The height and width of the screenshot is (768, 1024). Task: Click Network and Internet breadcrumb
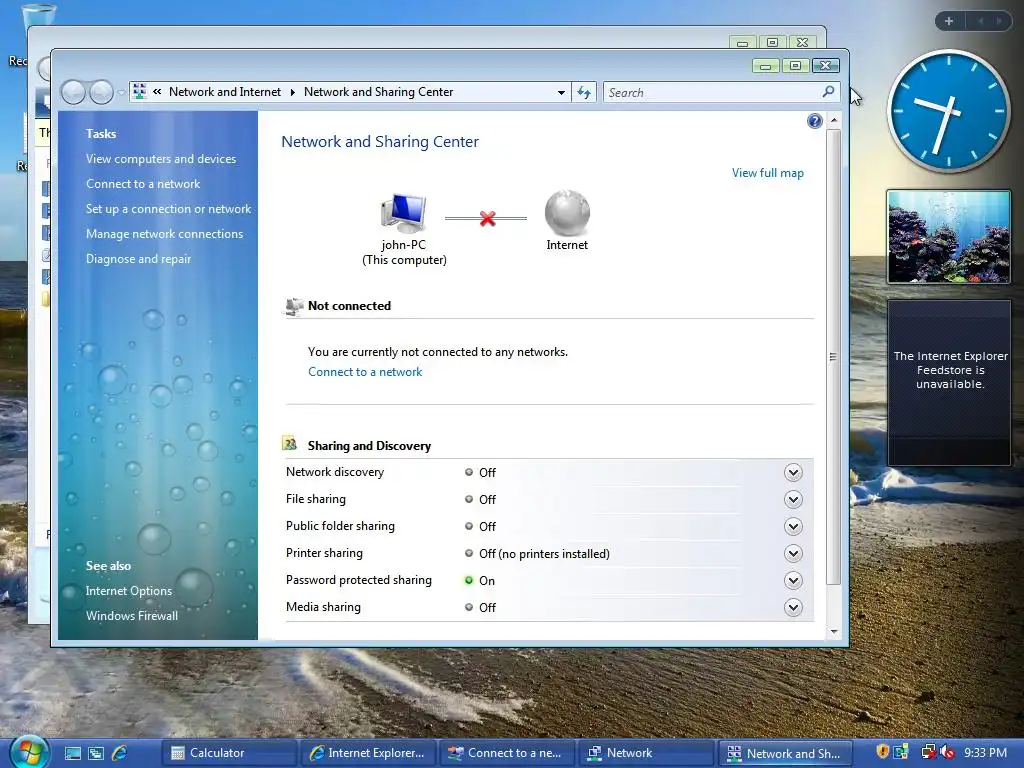pyautogui.click(x=225, y=92)
